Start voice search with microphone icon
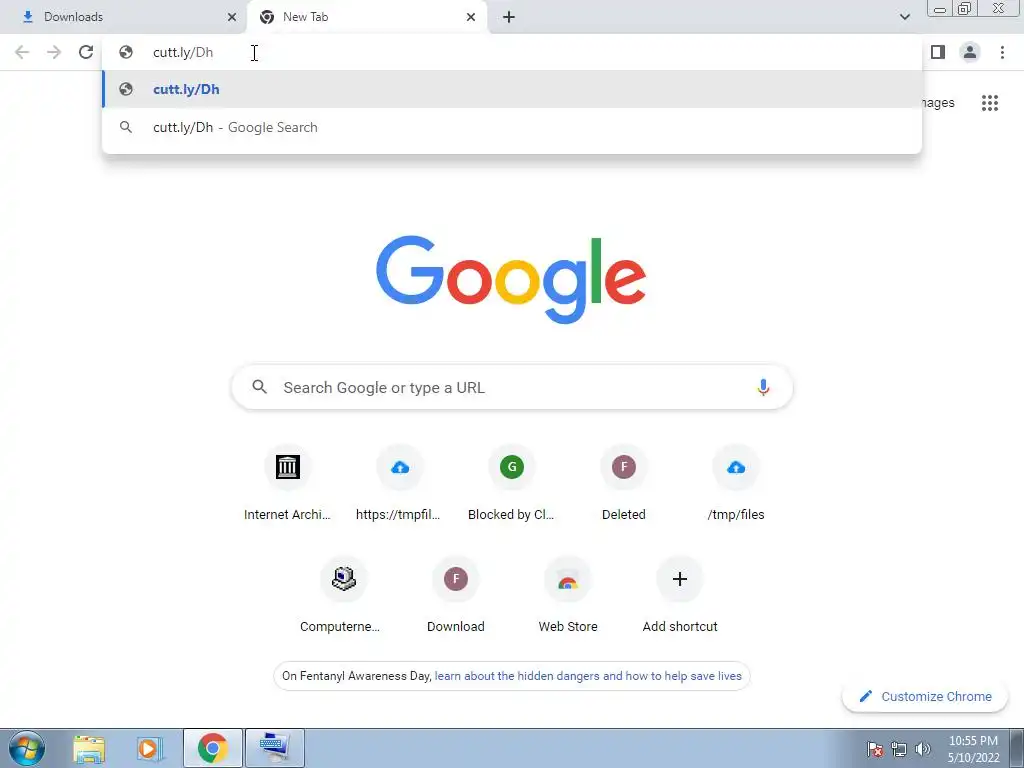Image resolution: width=1024 pixels, height=768 pixels. click(x=763, y=387)
